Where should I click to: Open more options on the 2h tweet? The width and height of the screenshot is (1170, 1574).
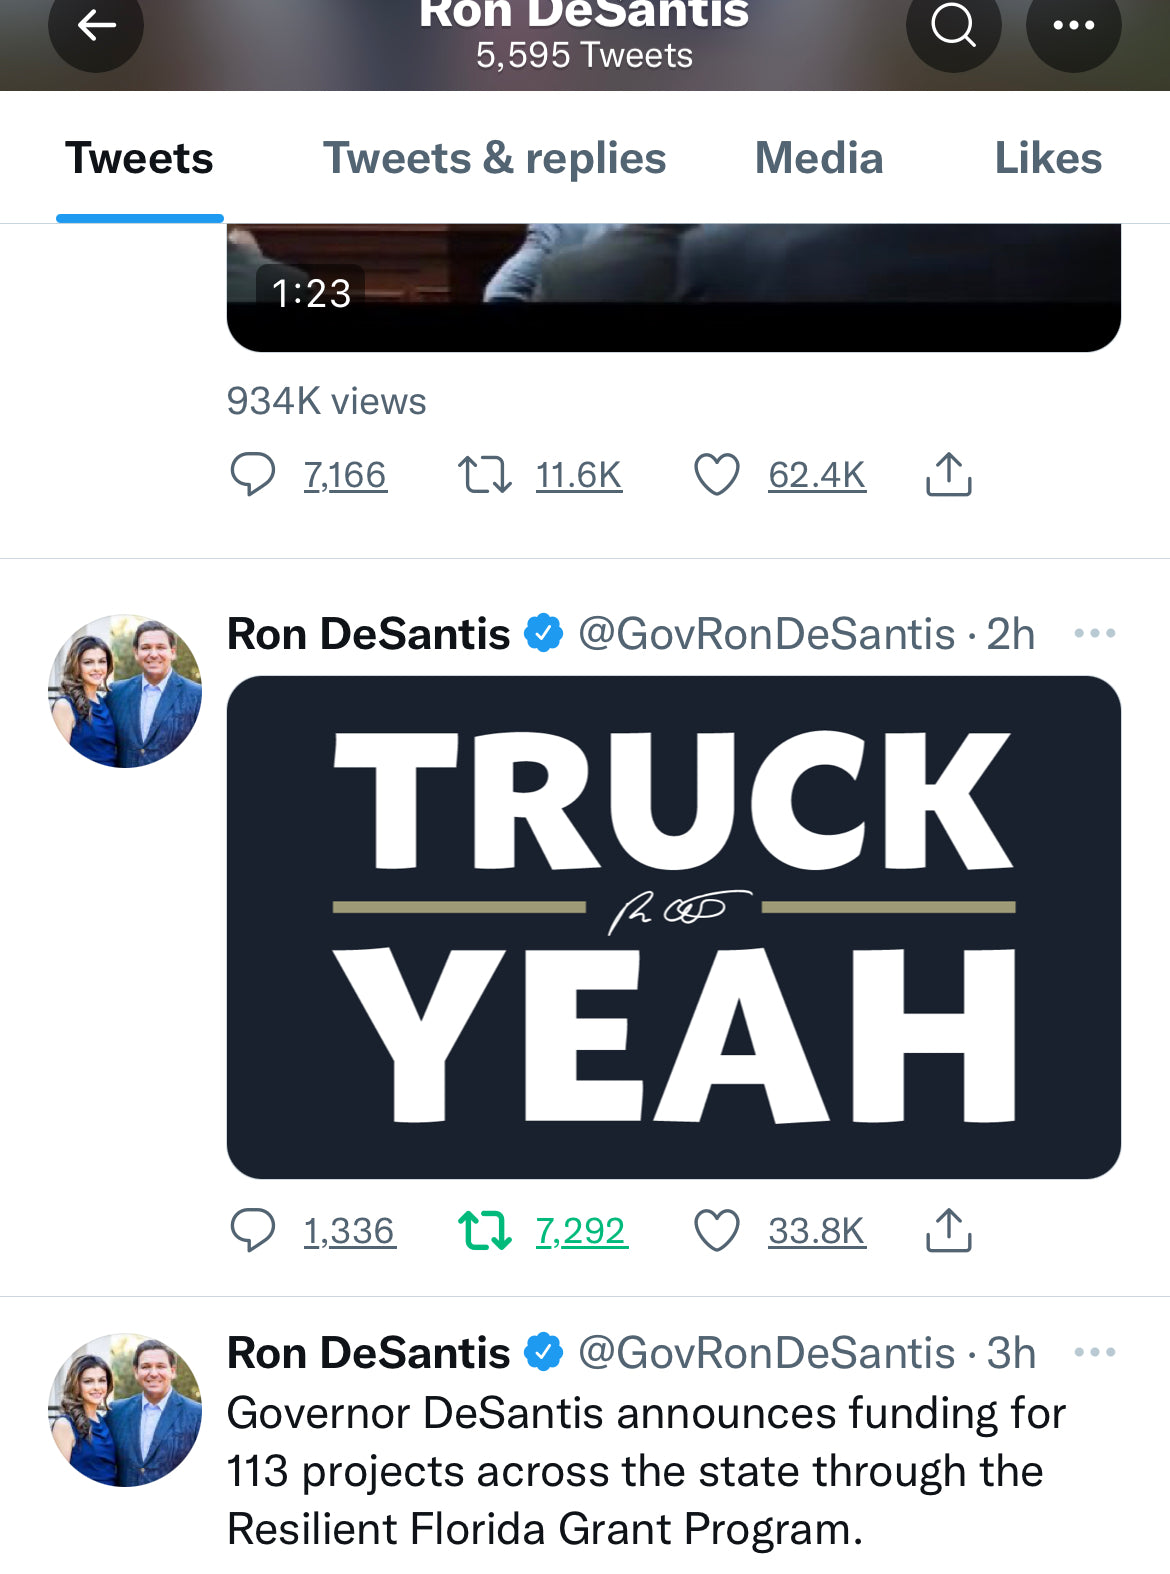tap(1094, 633)
